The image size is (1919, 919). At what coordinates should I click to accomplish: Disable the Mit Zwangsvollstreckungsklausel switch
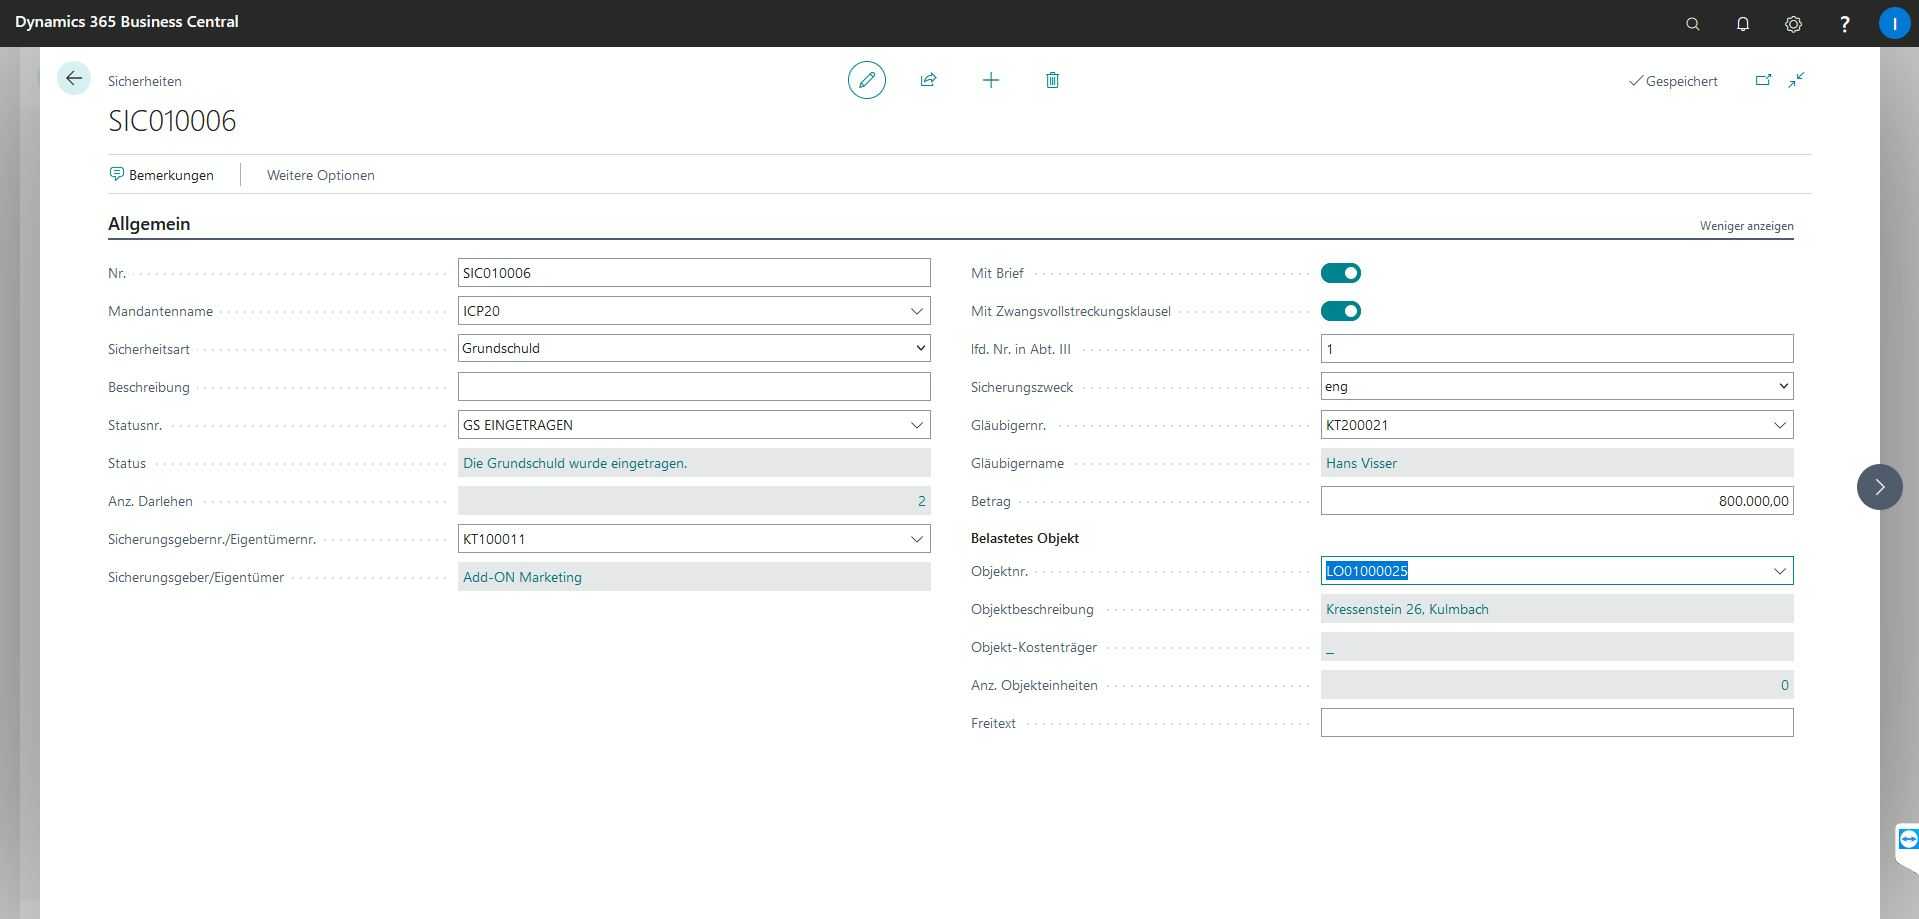click(1340, 311)
